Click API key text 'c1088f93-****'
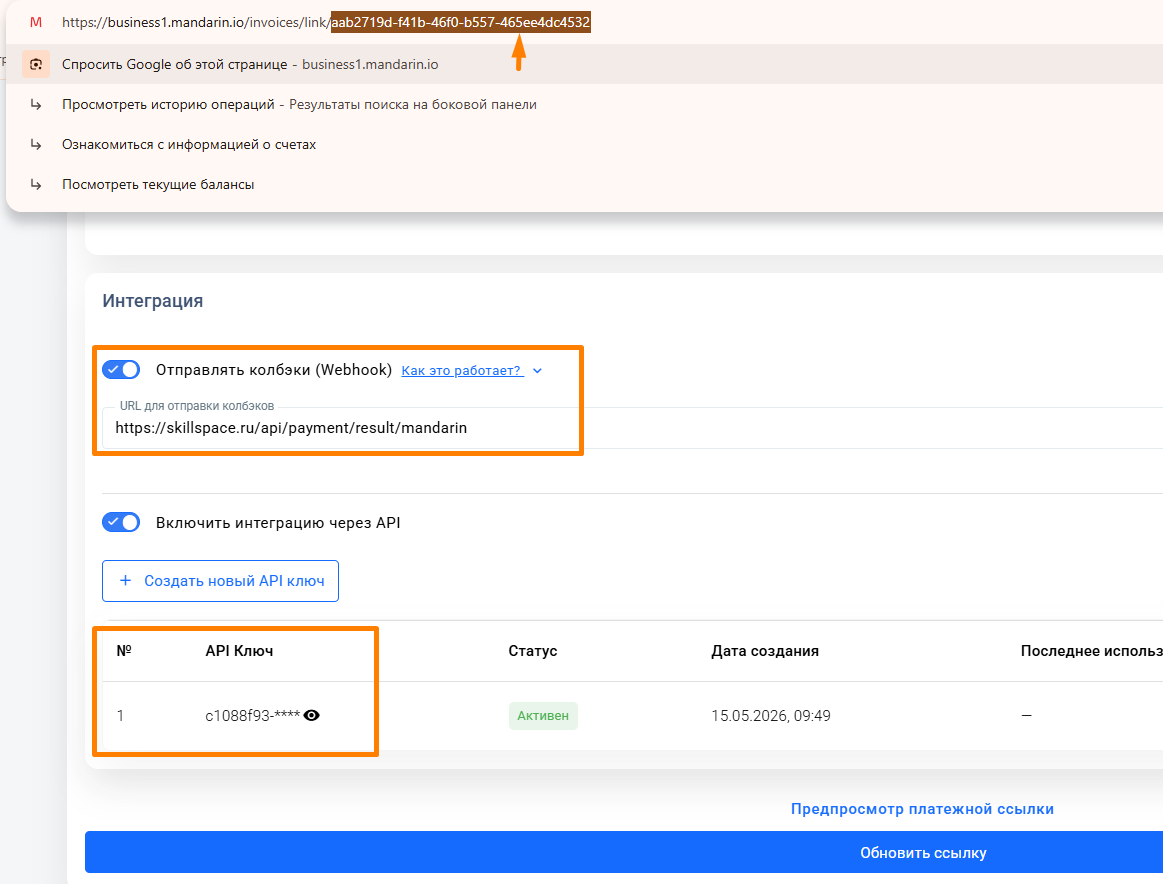Viewport: 1163px width, 884px height. pyautogui.click(x=253, y=716)
